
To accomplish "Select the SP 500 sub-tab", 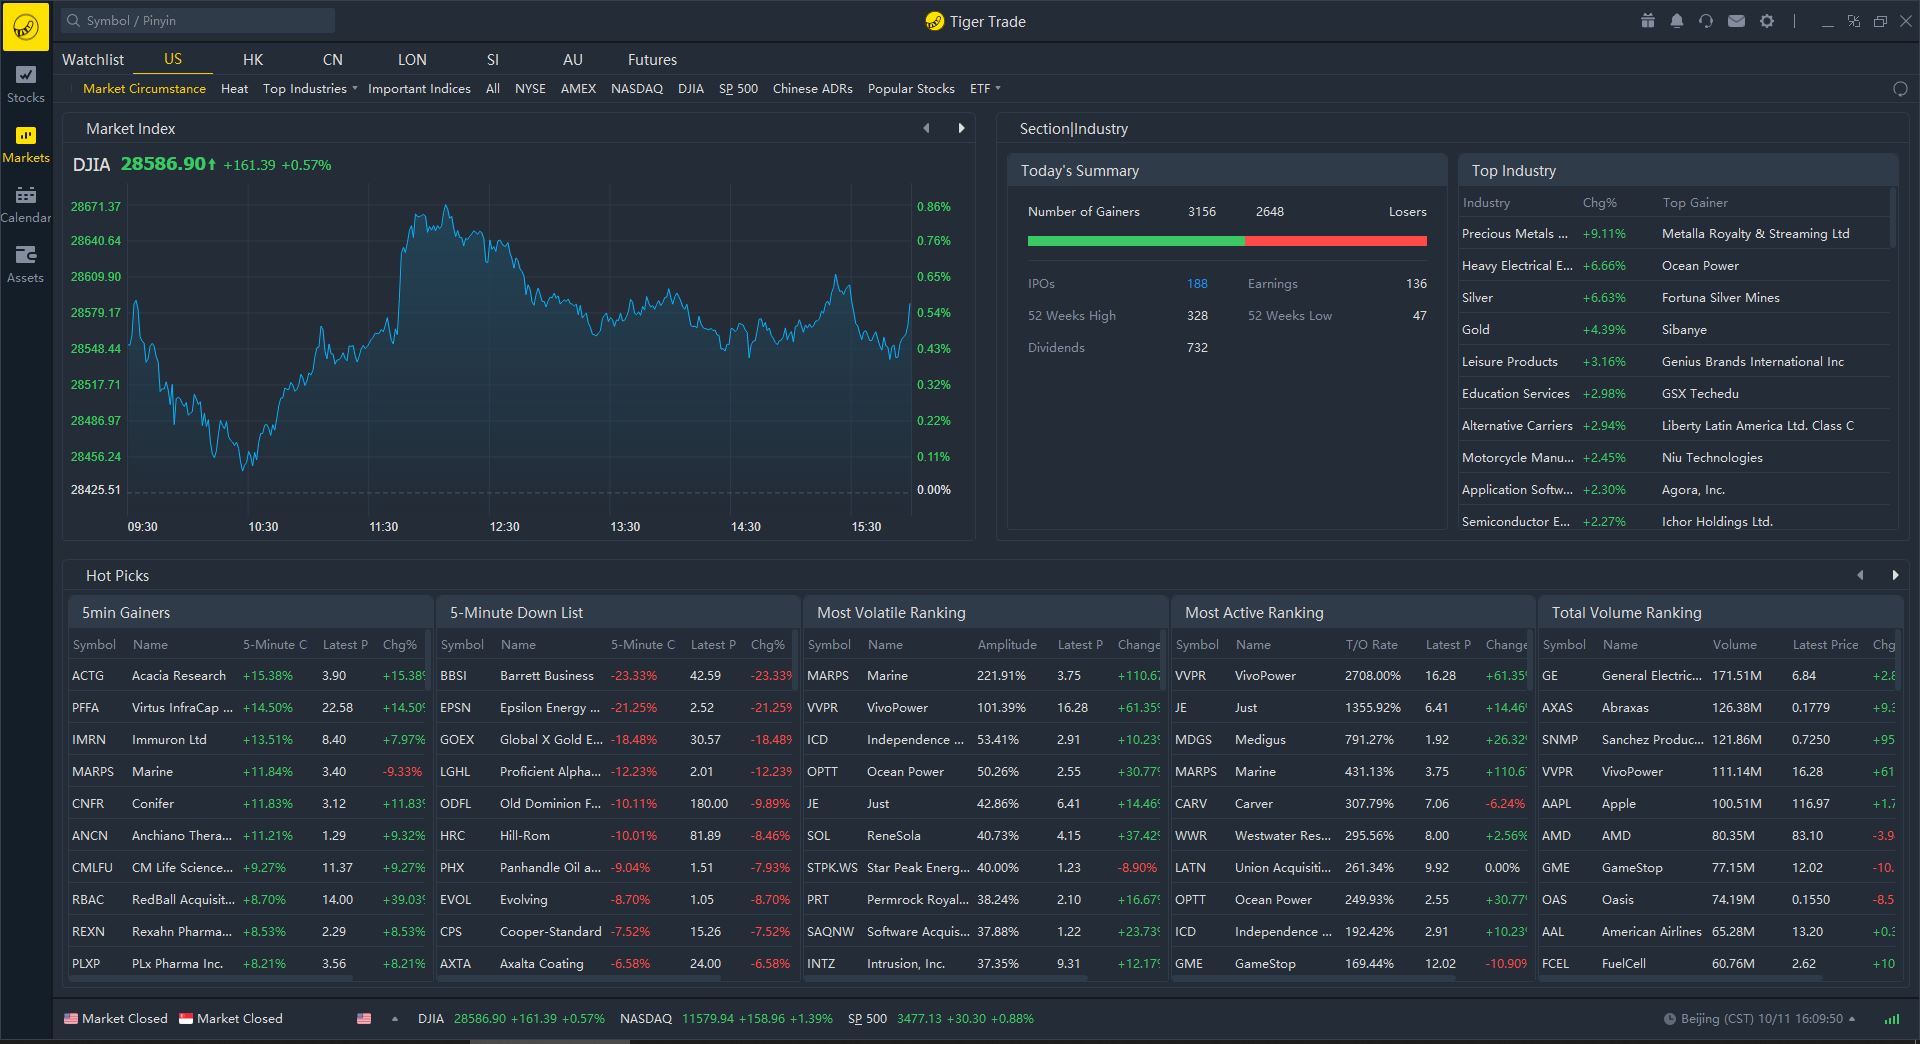I will [x=738, y=89].
